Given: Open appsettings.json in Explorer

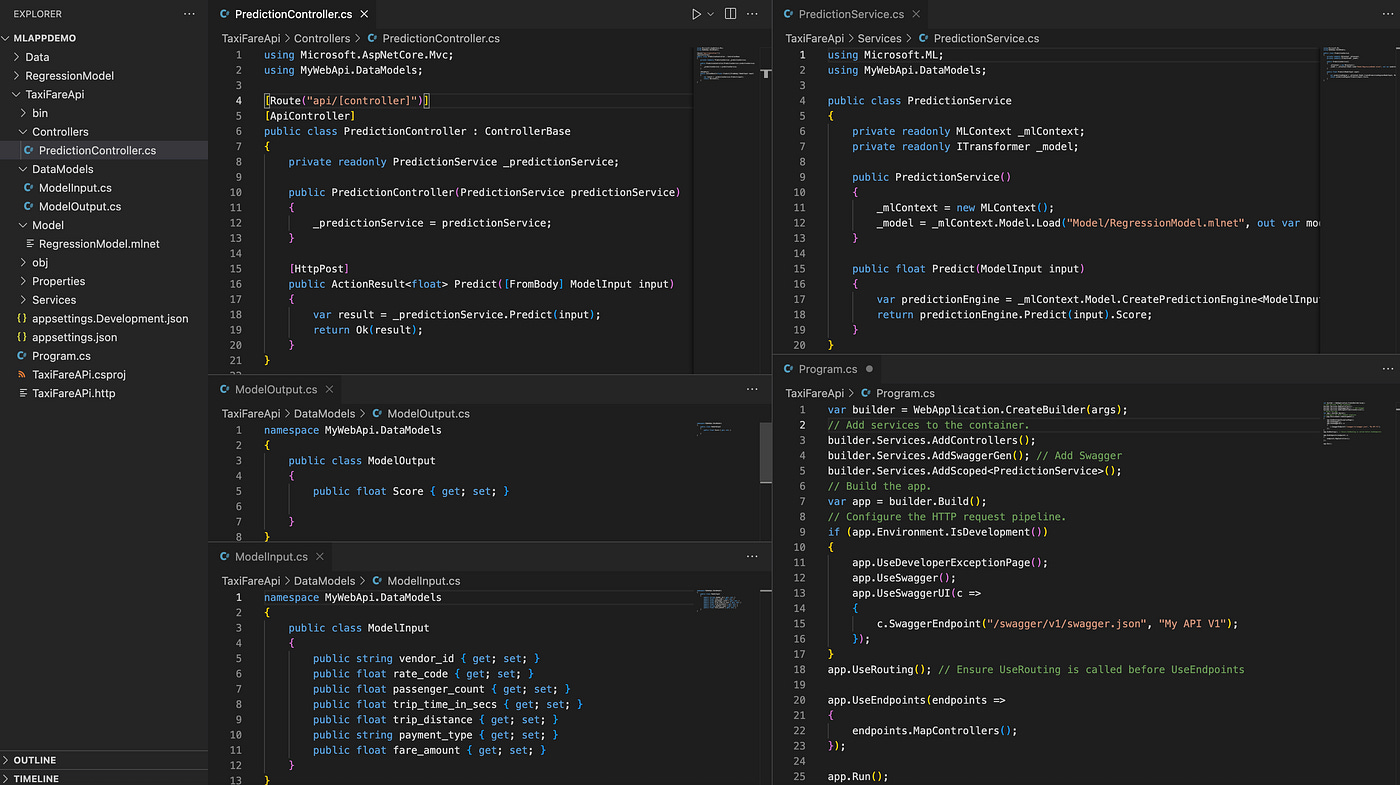Looking at the screenshot, I should tap(74, 338).
